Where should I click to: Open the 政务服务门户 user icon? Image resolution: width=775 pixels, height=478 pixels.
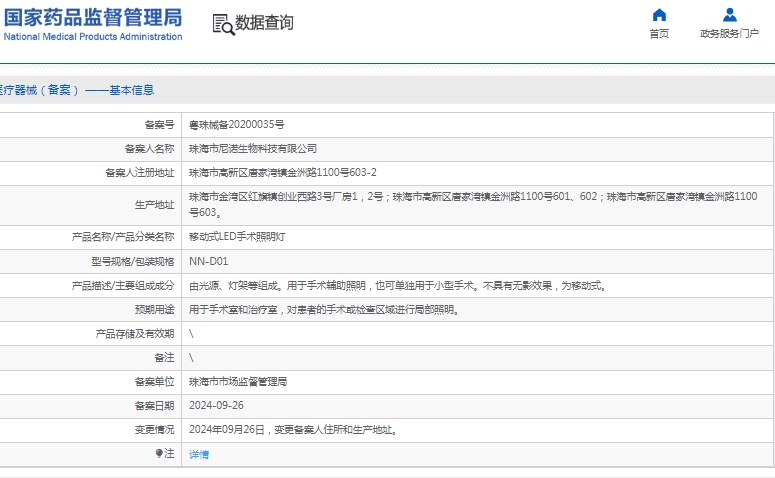click(x=730, y=15)
